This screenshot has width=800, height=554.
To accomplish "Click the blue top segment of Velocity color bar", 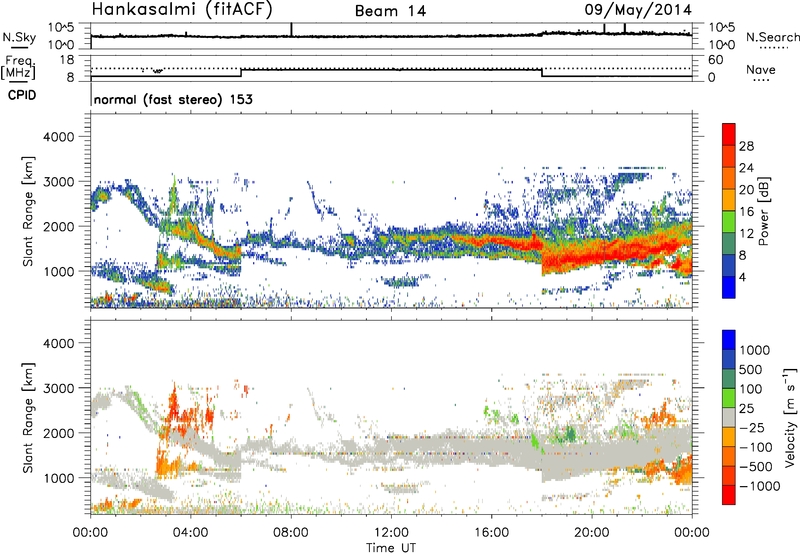I will click(x=729, y=340).
